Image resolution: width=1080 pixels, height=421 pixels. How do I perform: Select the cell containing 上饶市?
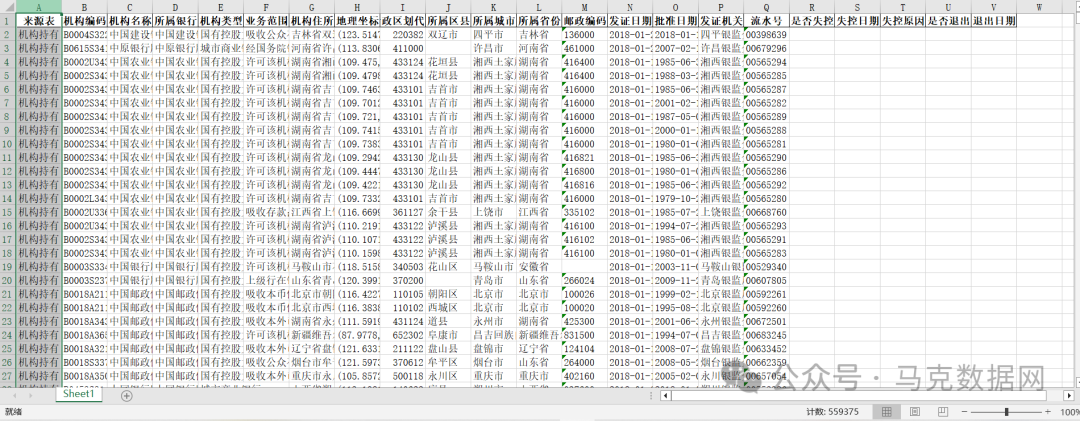coord(494,212)
